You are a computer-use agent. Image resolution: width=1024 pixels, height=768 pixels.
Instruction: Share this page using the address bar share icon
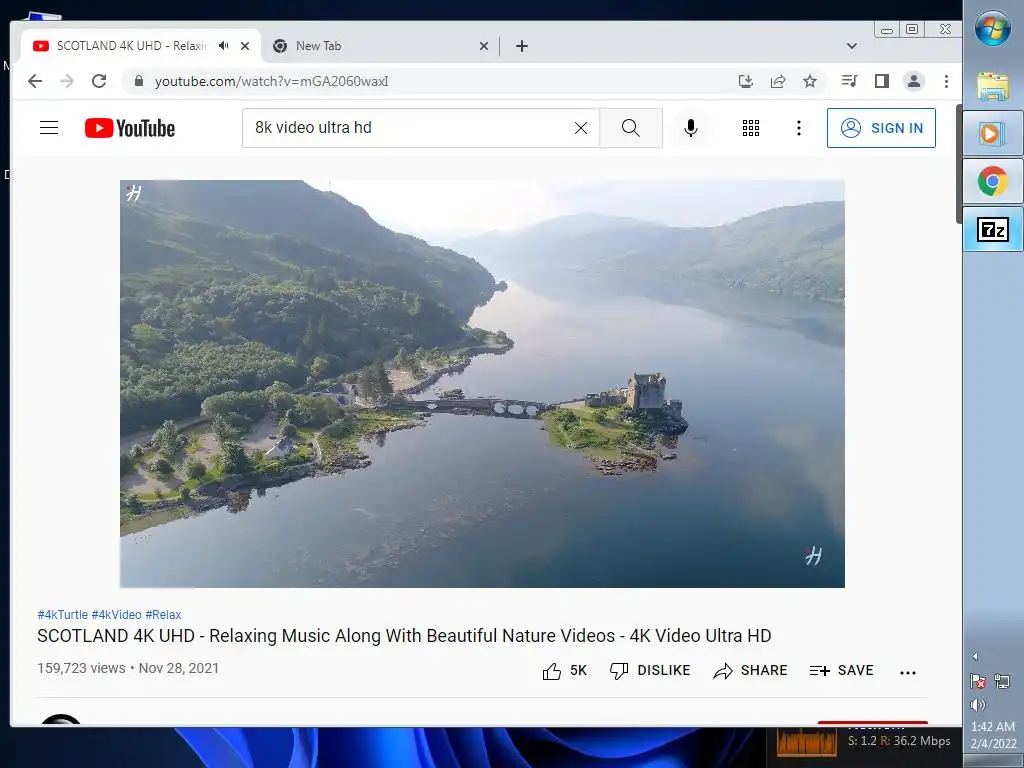pos(778,81)
